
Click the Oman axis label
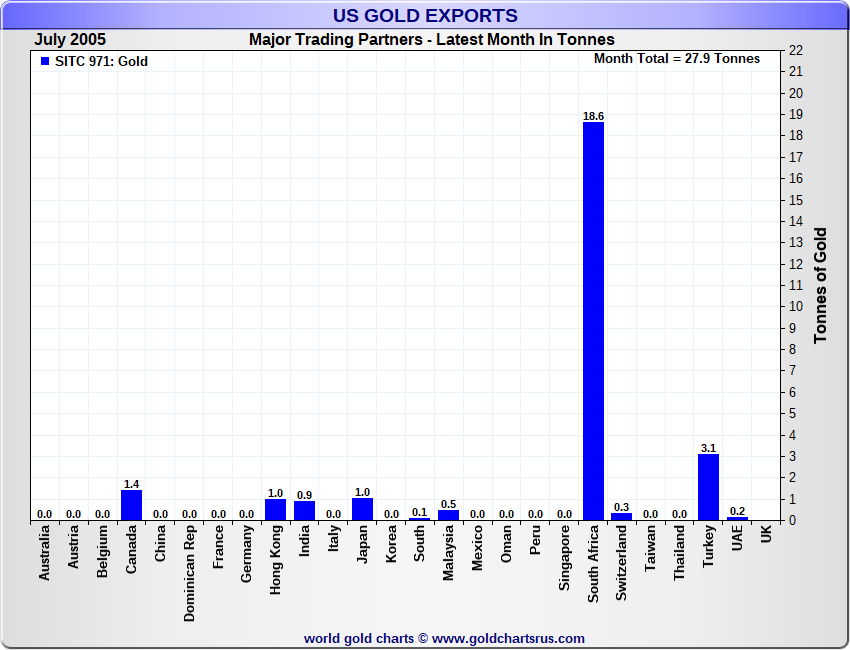point(506,544)
